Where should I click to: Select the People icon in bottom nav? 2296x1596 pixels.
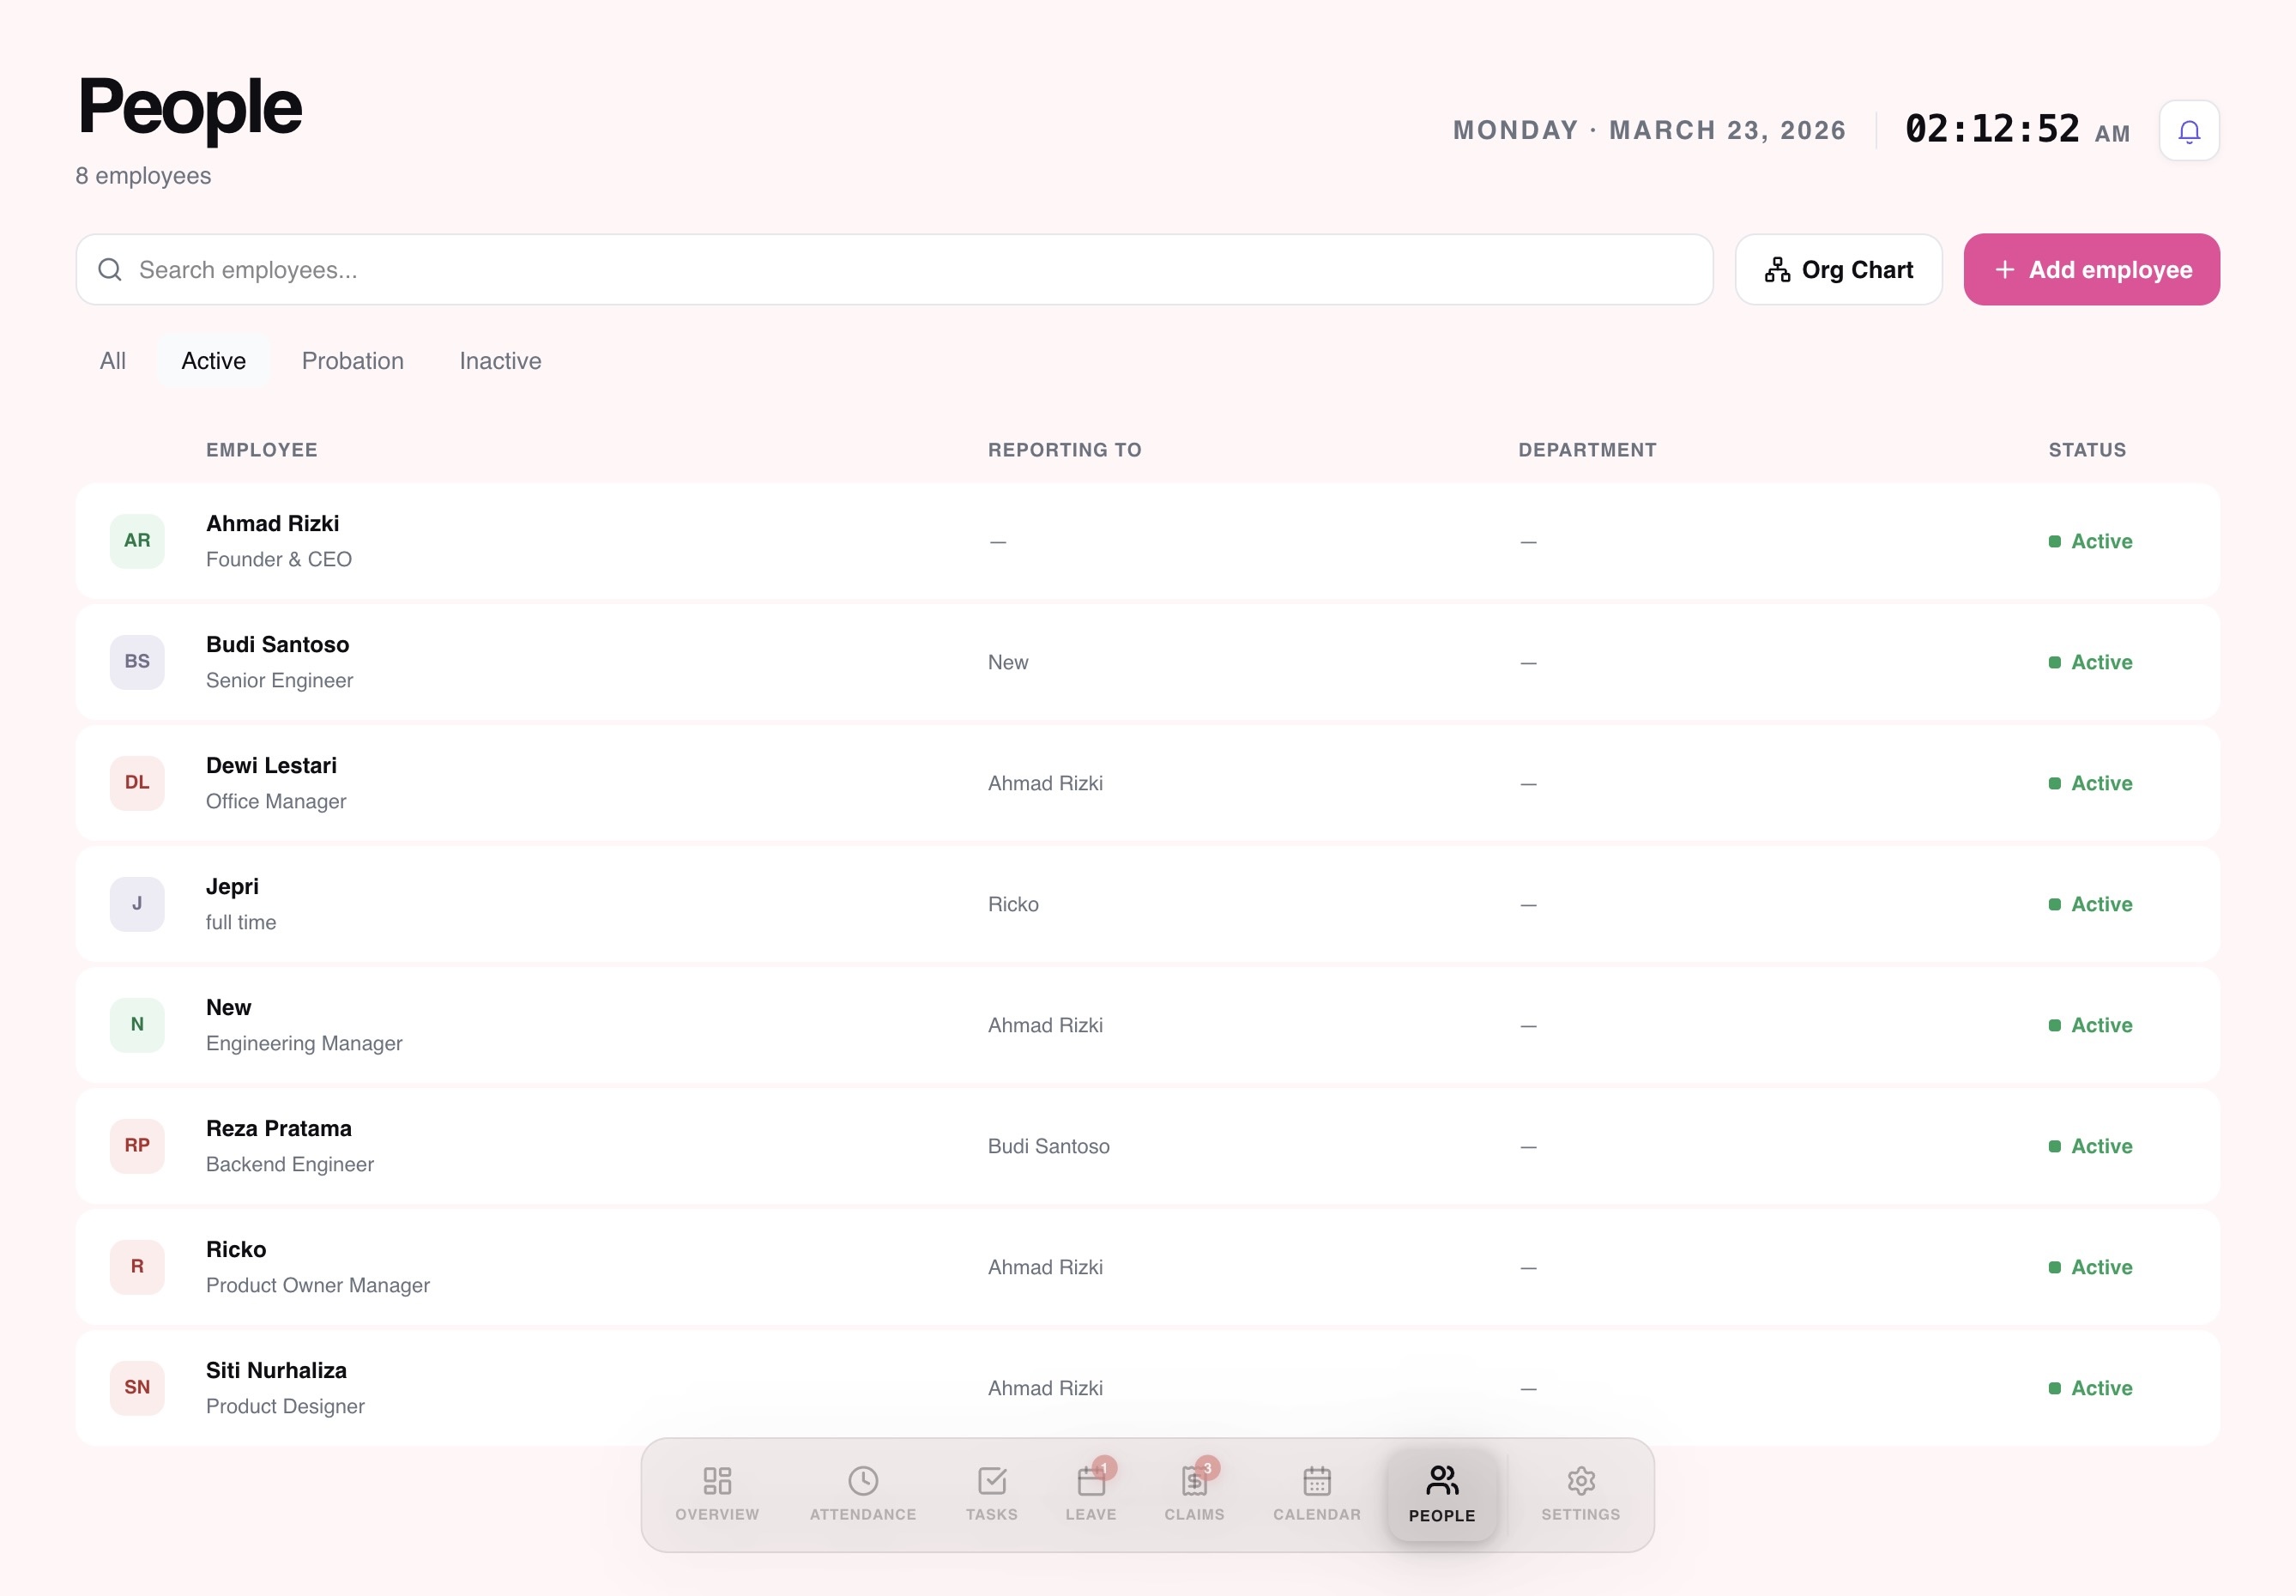[1442, 1481]
